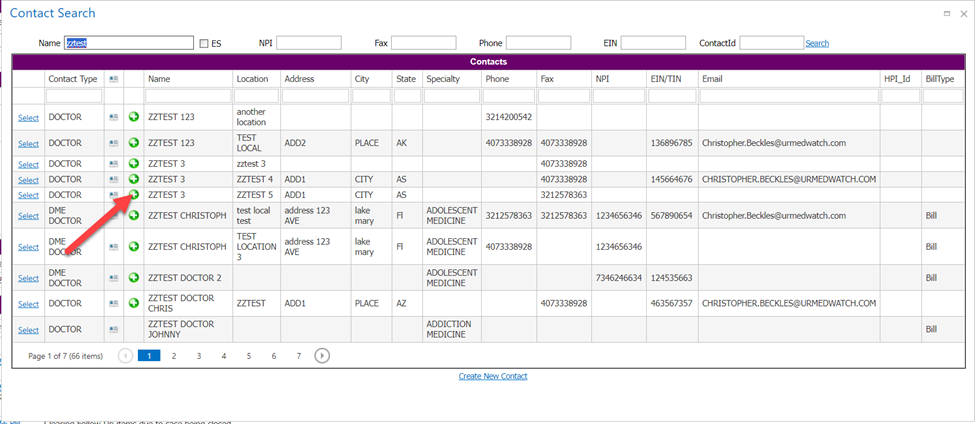Viewport: 975px width, 424px height.
Task: Focus the ContactId search field
Action: tap(770, 43)
